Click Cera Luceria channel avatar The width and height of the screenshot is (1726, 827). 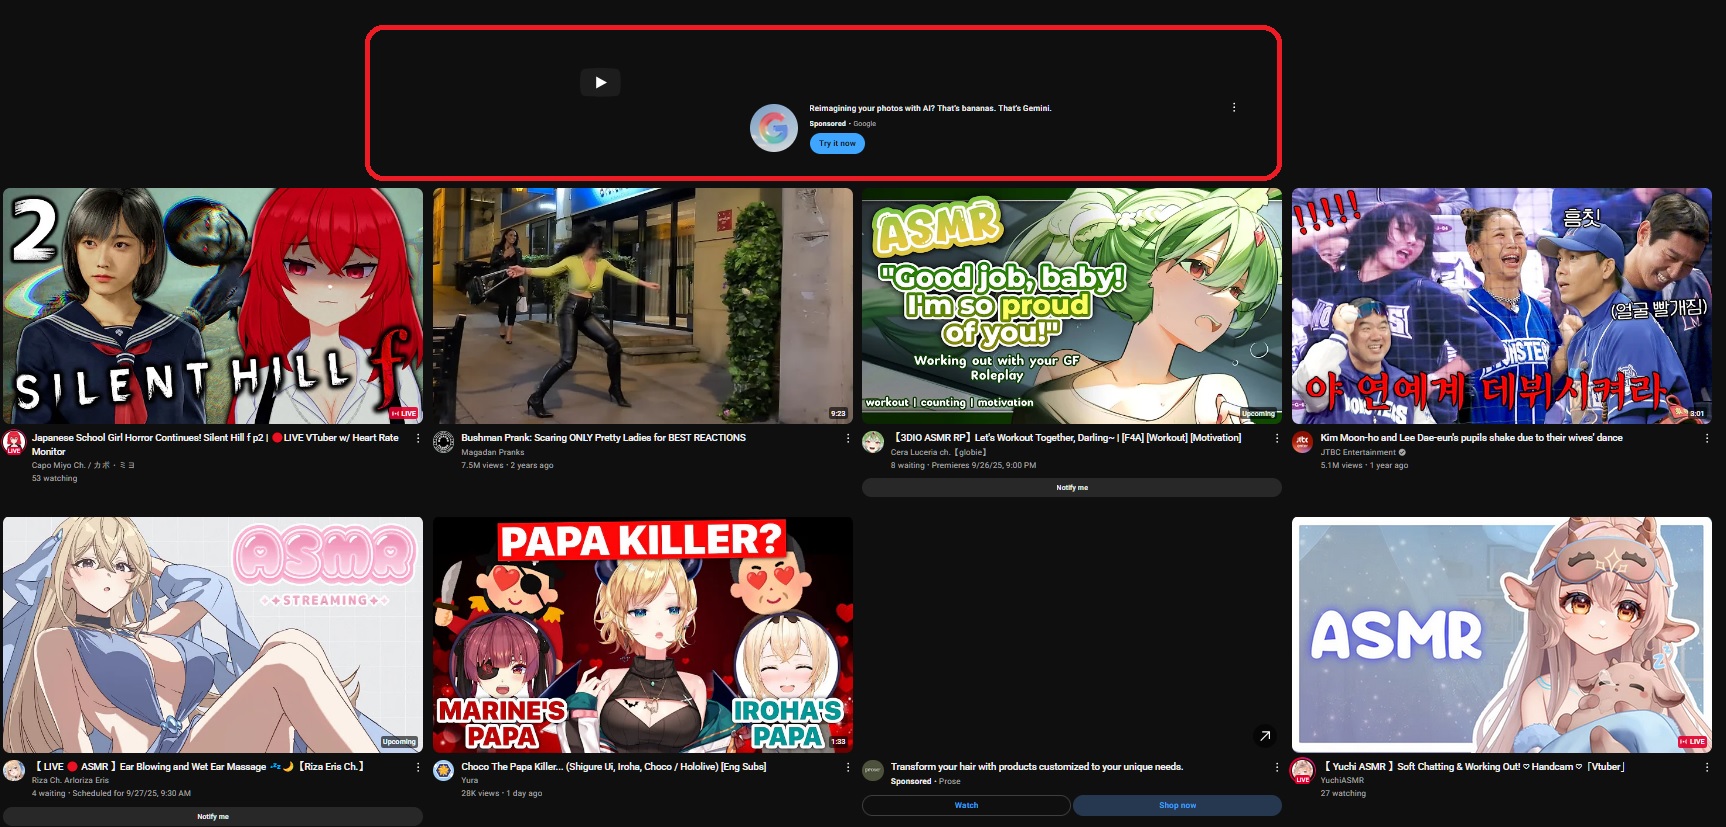click(x=873, y=442)
